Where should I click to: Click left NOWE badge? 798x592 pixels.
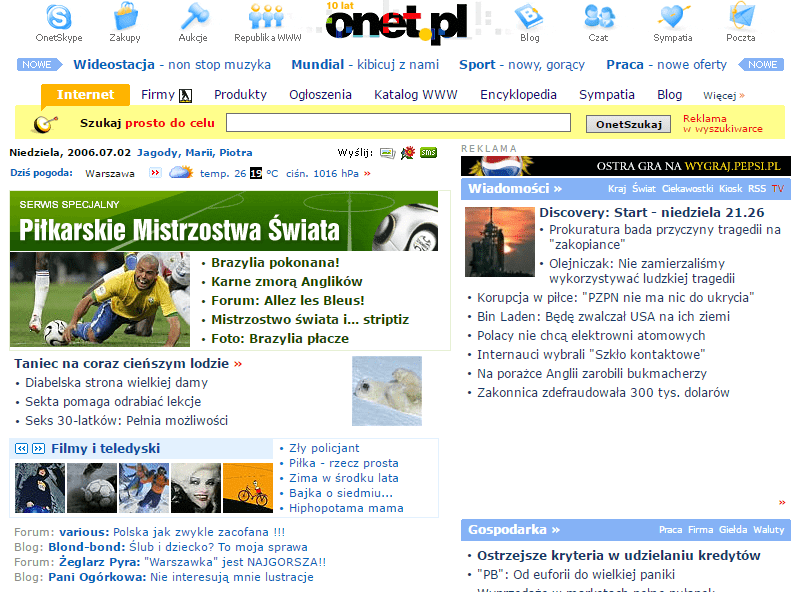point(40,65)
